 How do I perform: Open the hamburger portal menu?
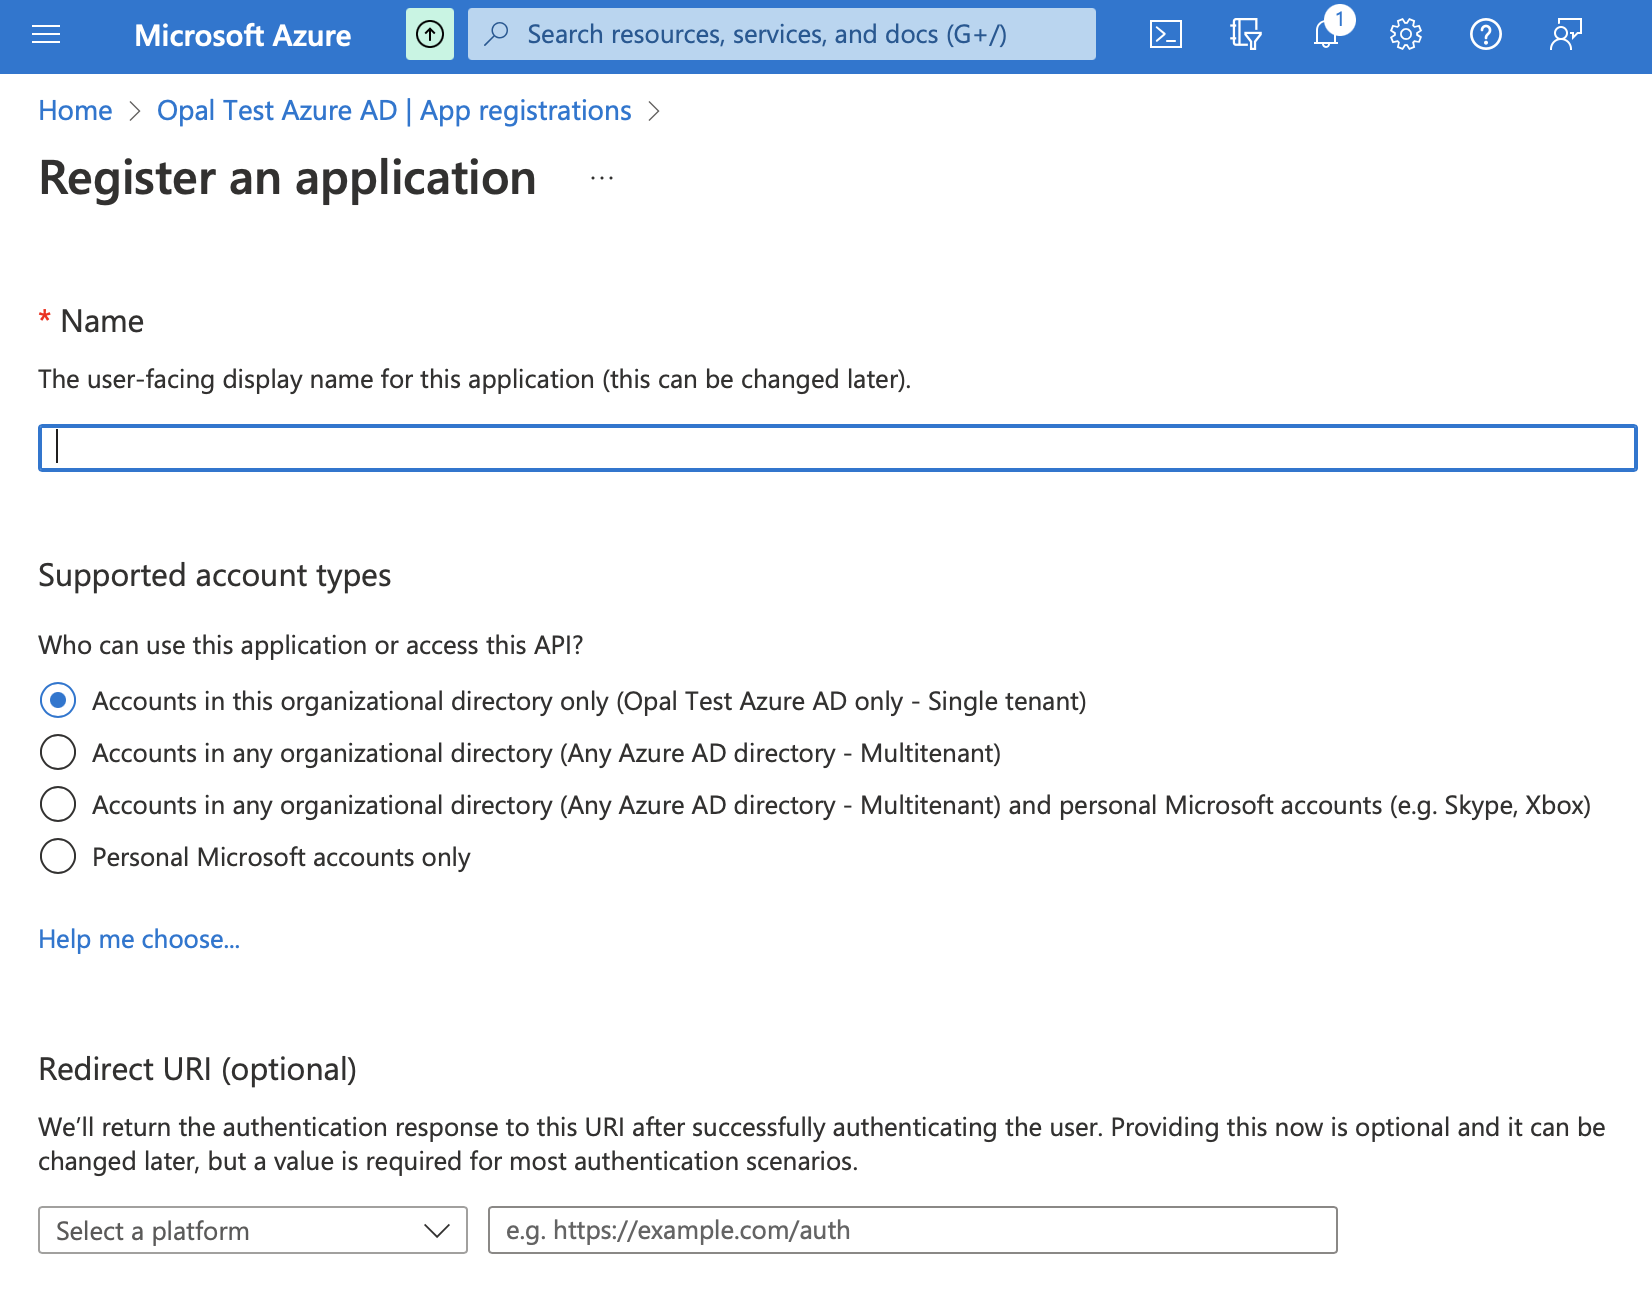pos(46,35)
